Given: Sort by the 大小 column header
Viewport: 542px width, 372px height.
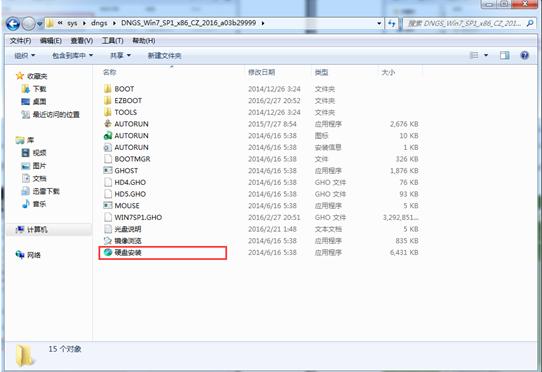Looking at the screenshot, I should coord(388,72).
